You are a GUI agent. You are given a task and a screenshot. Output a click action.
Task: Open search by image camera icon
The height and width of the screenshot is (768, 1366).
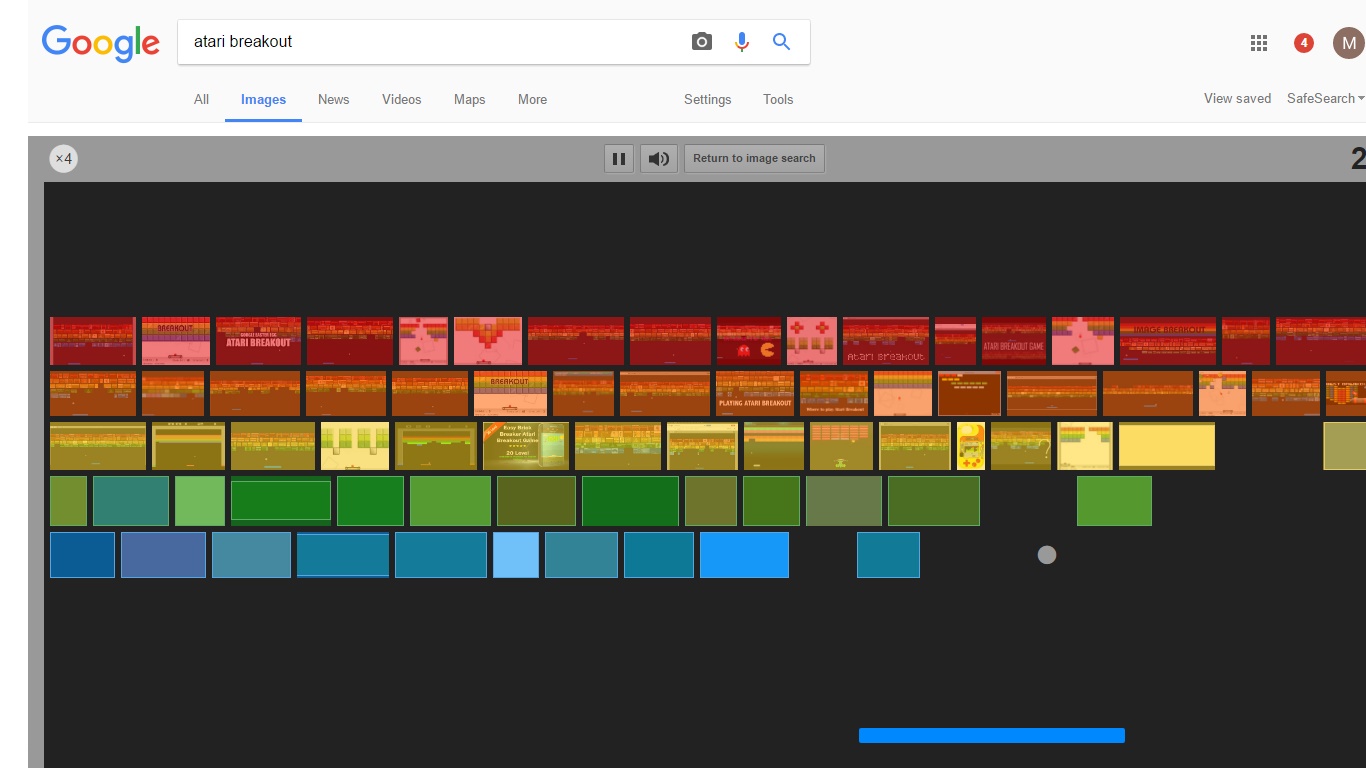tap(702, 42)
